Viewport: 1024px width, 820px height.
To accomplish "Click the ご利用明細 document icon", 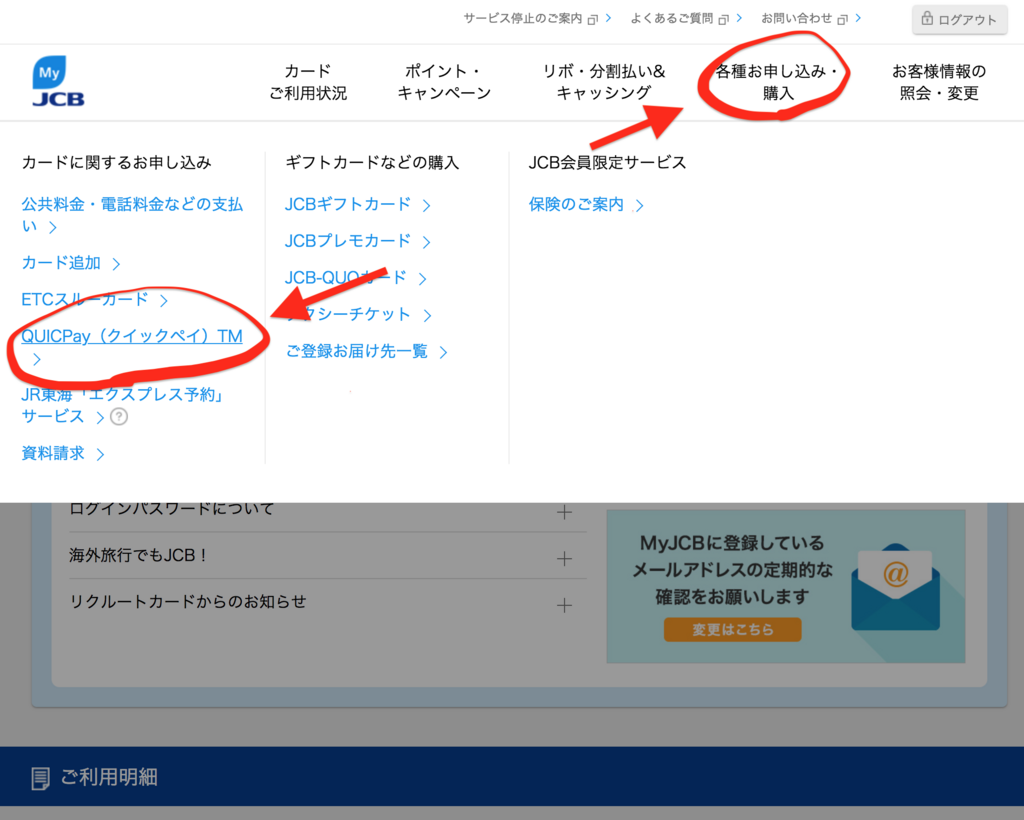I will [40, 778].
